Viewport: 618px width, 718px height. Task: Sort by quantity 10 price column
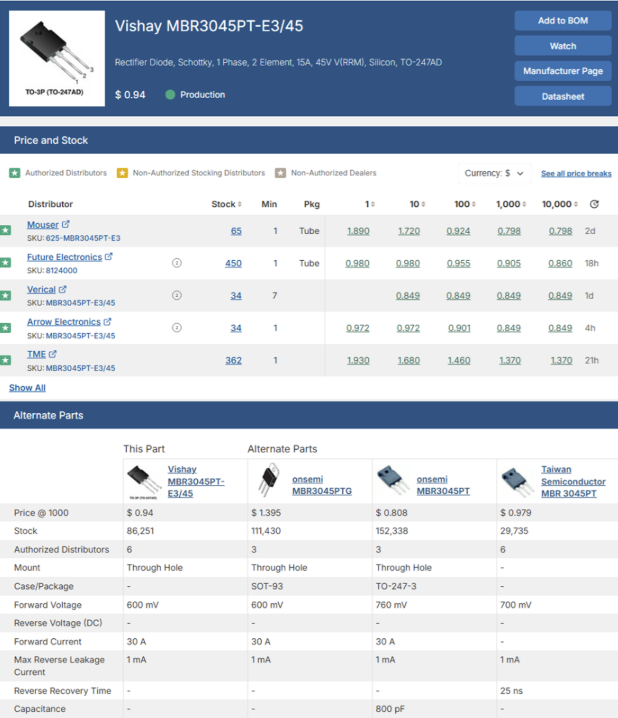(417, 204)
